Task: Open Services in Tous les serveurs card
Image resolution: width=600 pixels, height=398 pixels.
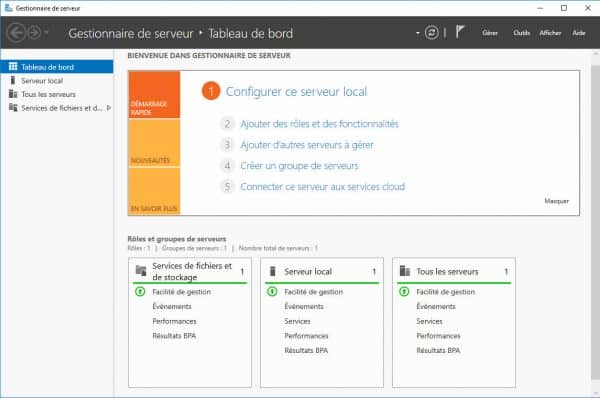Action: (429, 321)
